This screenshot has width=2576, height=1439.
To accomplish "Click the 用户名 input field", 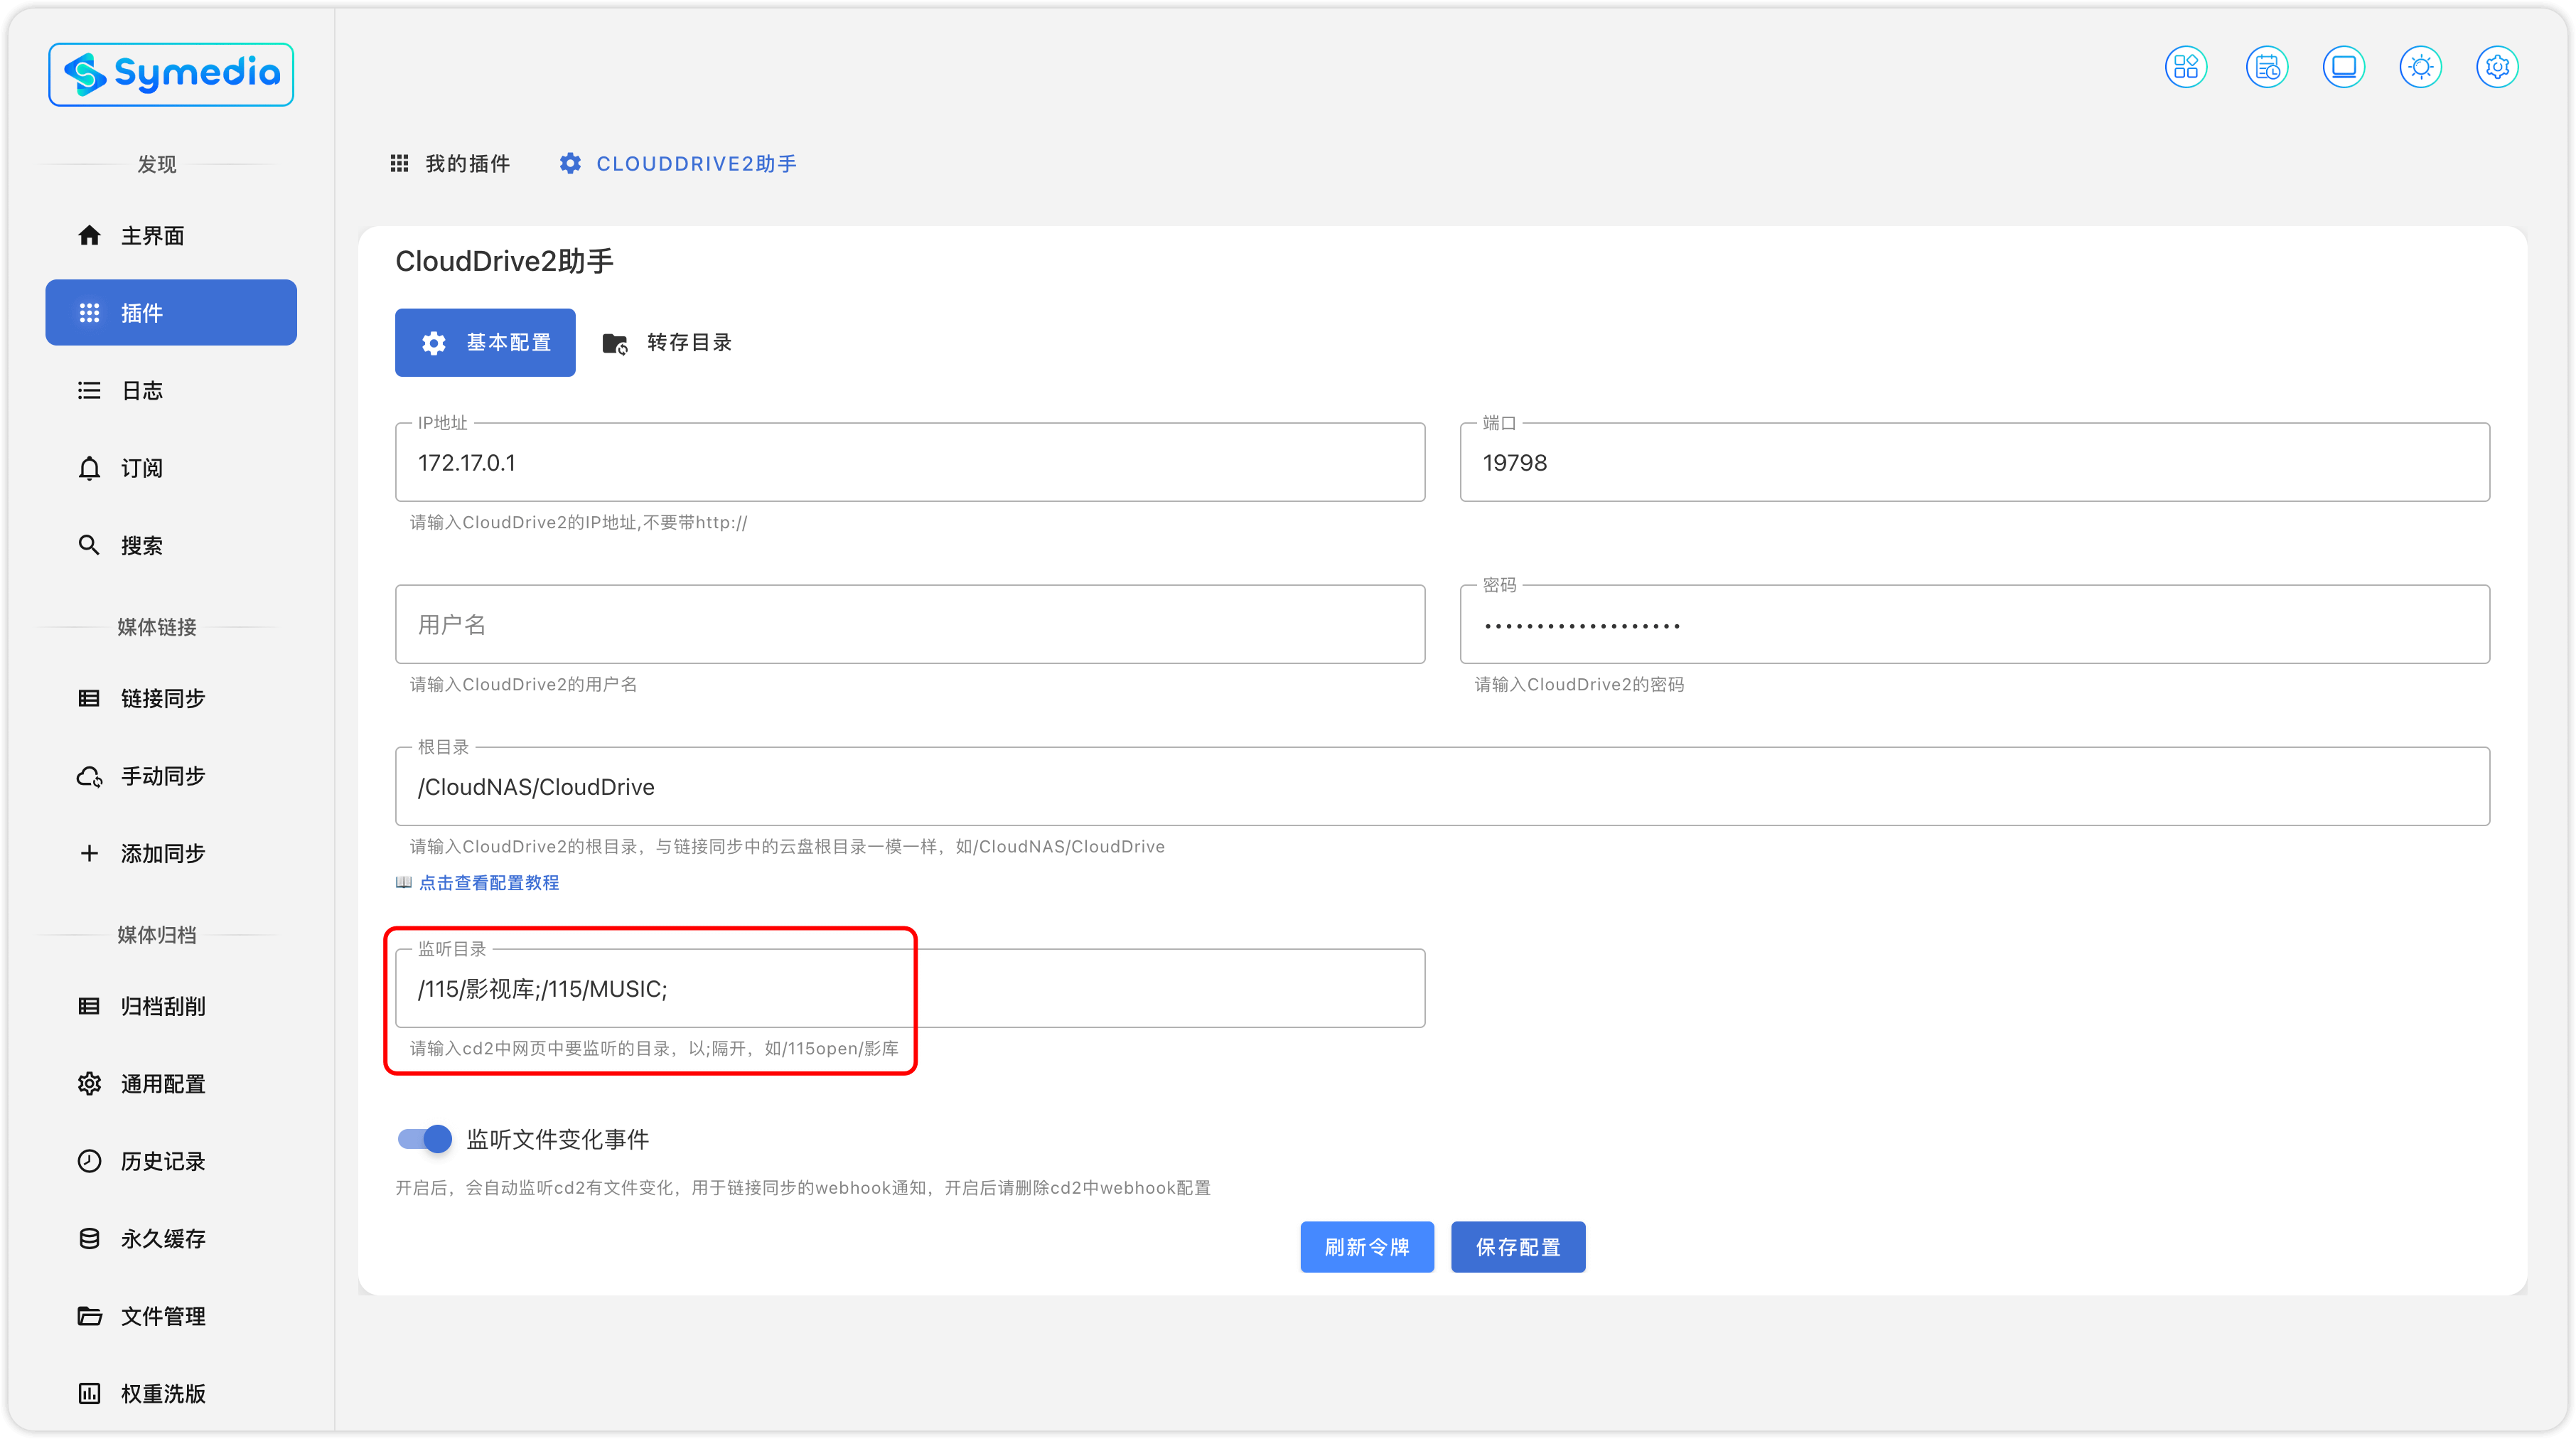I will tap(909, 625).
